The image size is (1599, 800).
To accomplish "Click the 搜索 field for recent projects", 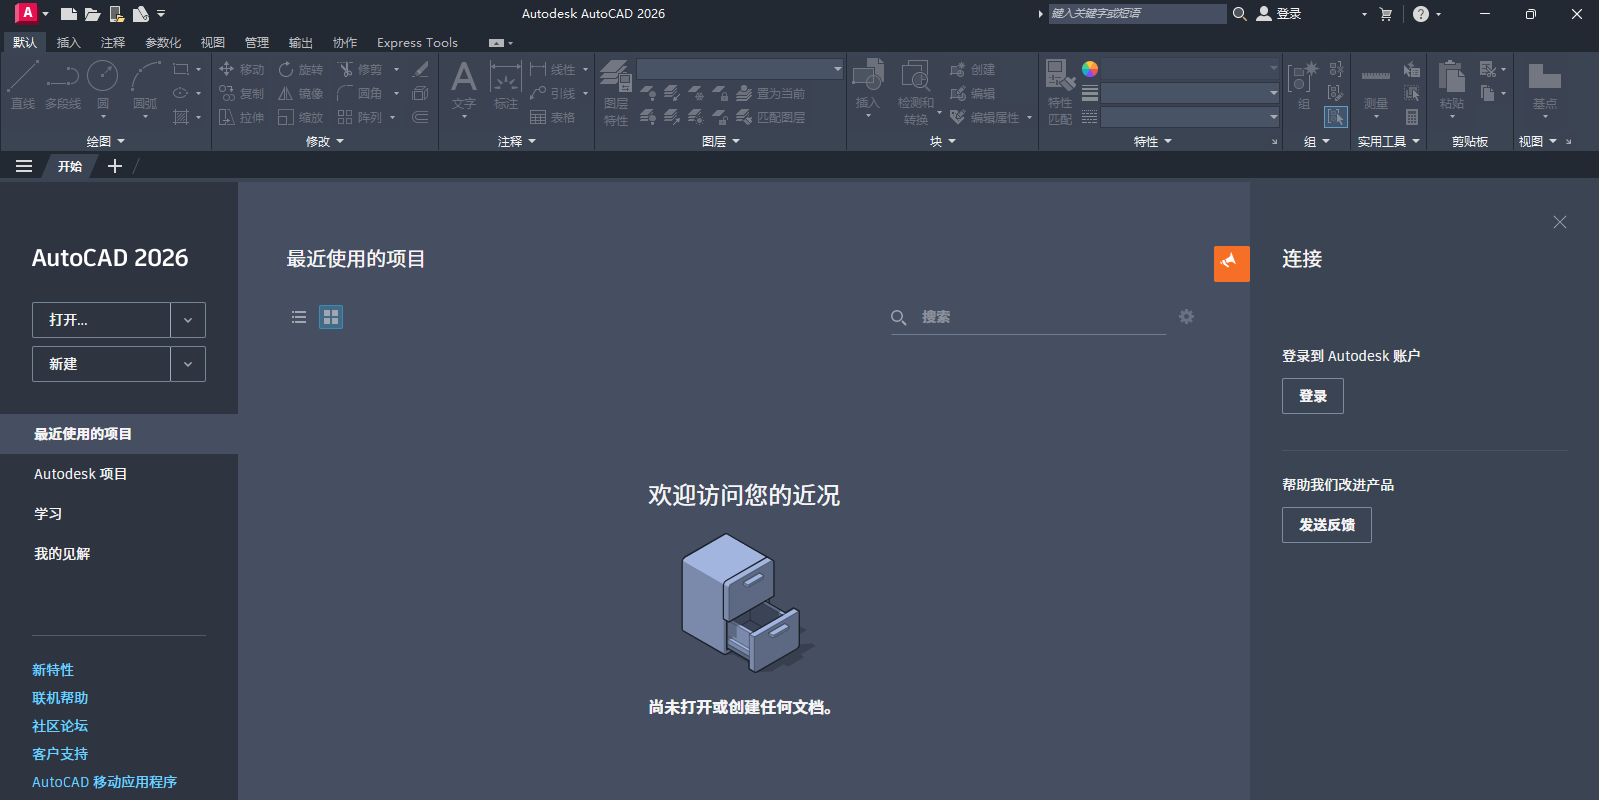I will coord(1029,317).
